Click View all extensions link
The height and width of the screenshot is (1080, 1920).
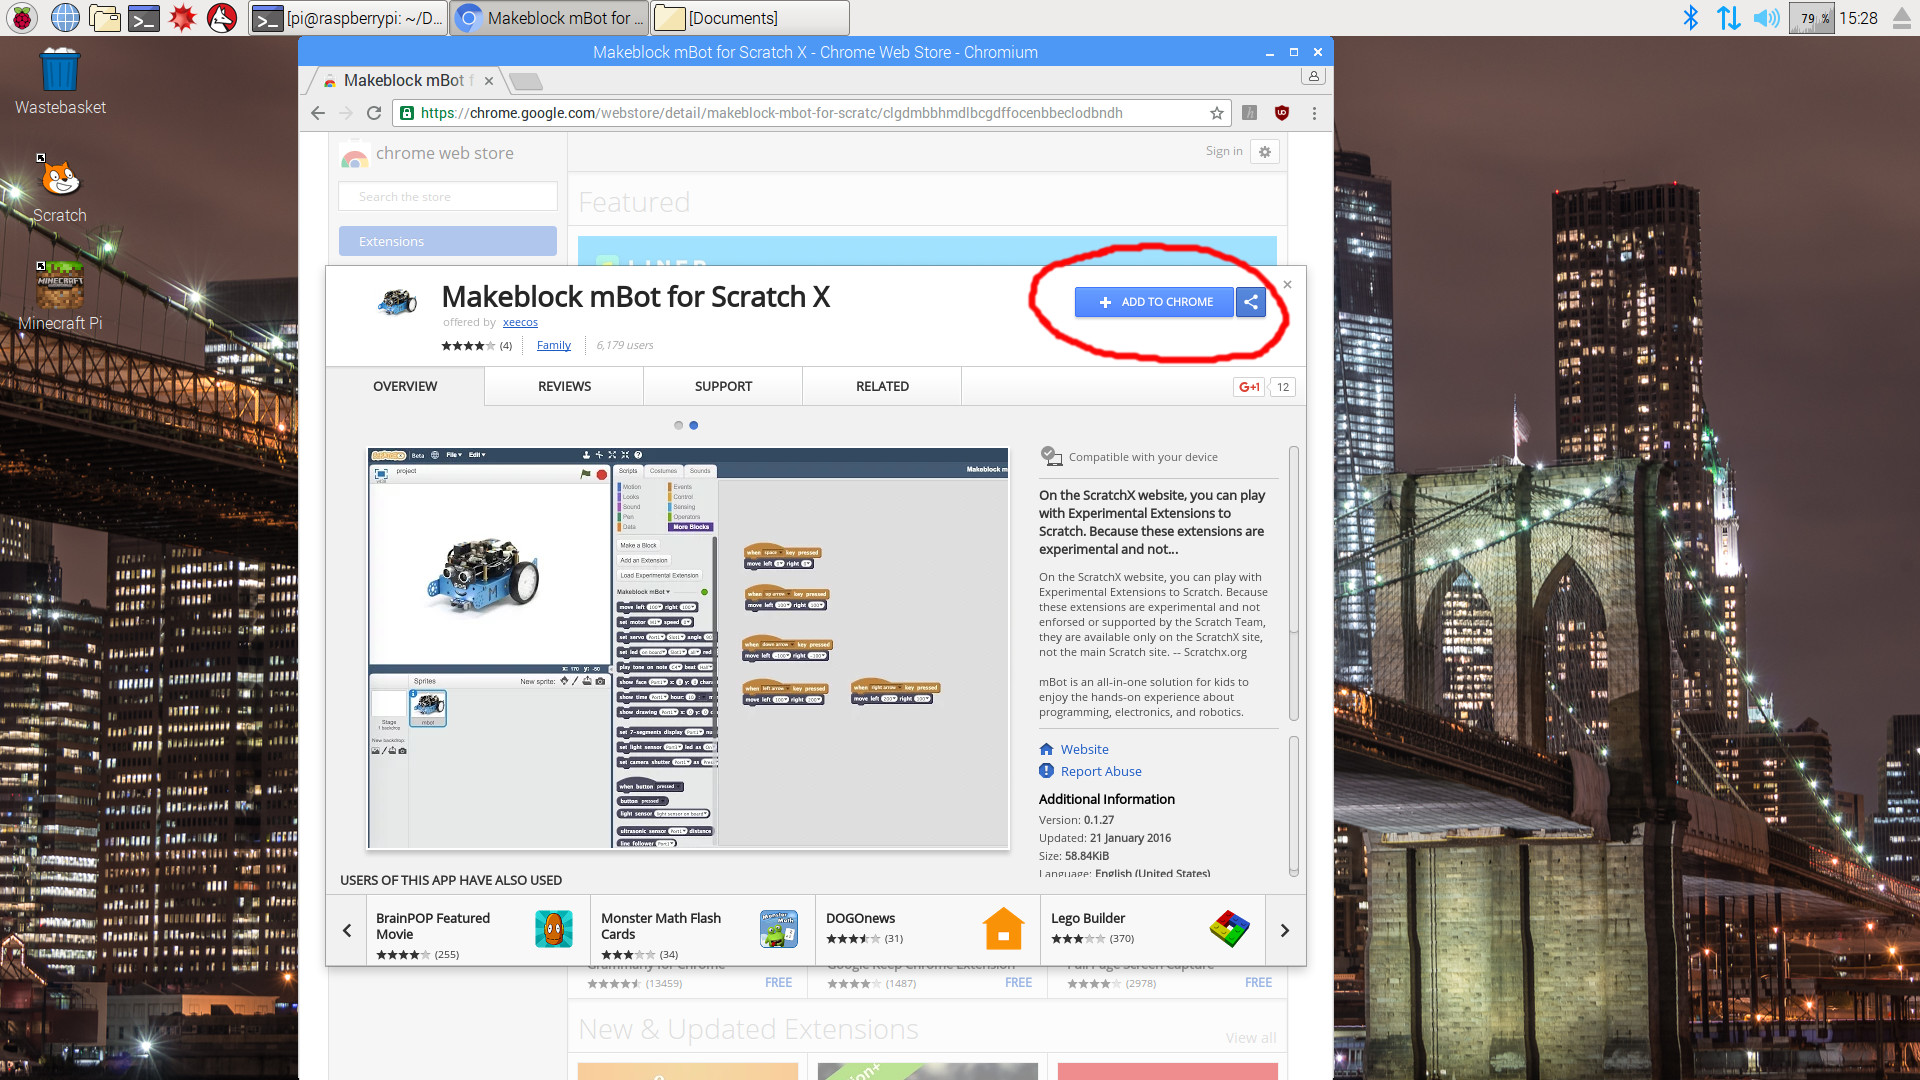click(1251, 1038)
